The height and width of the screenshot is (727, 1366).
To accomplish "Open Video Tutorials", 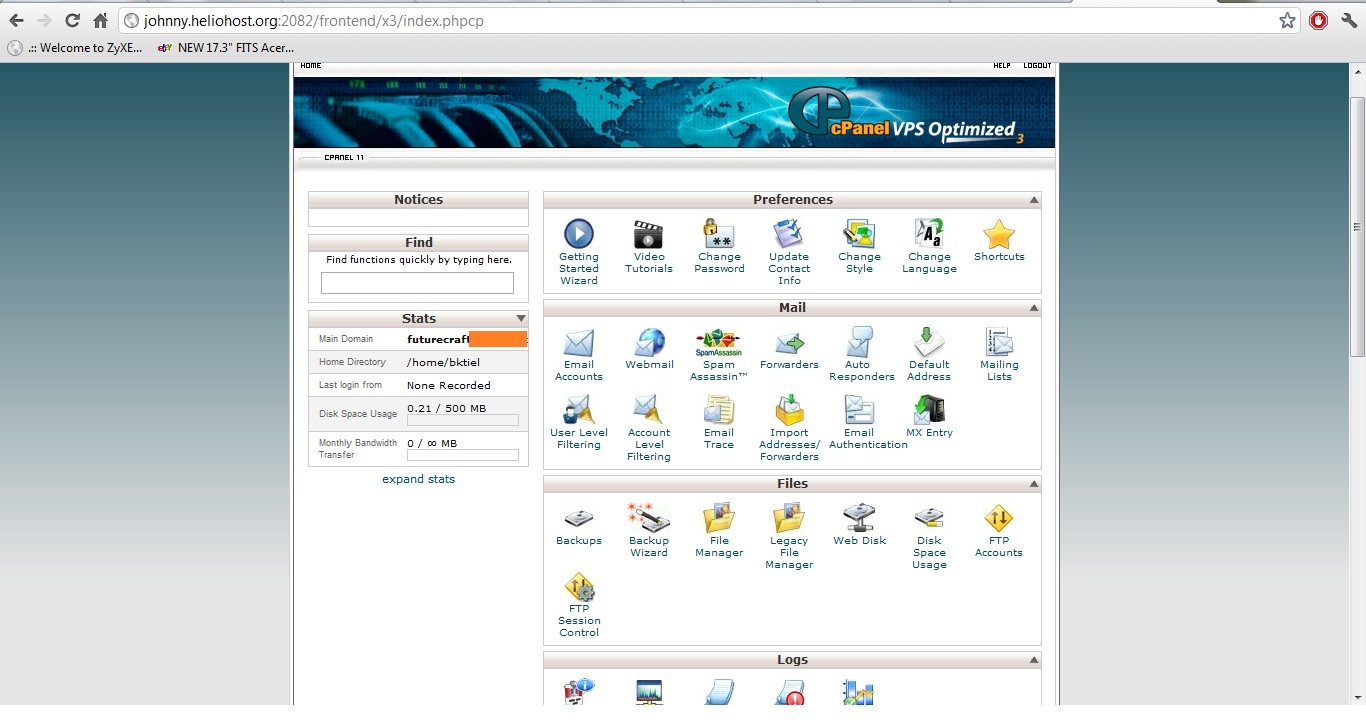I will tap(649, 247).
